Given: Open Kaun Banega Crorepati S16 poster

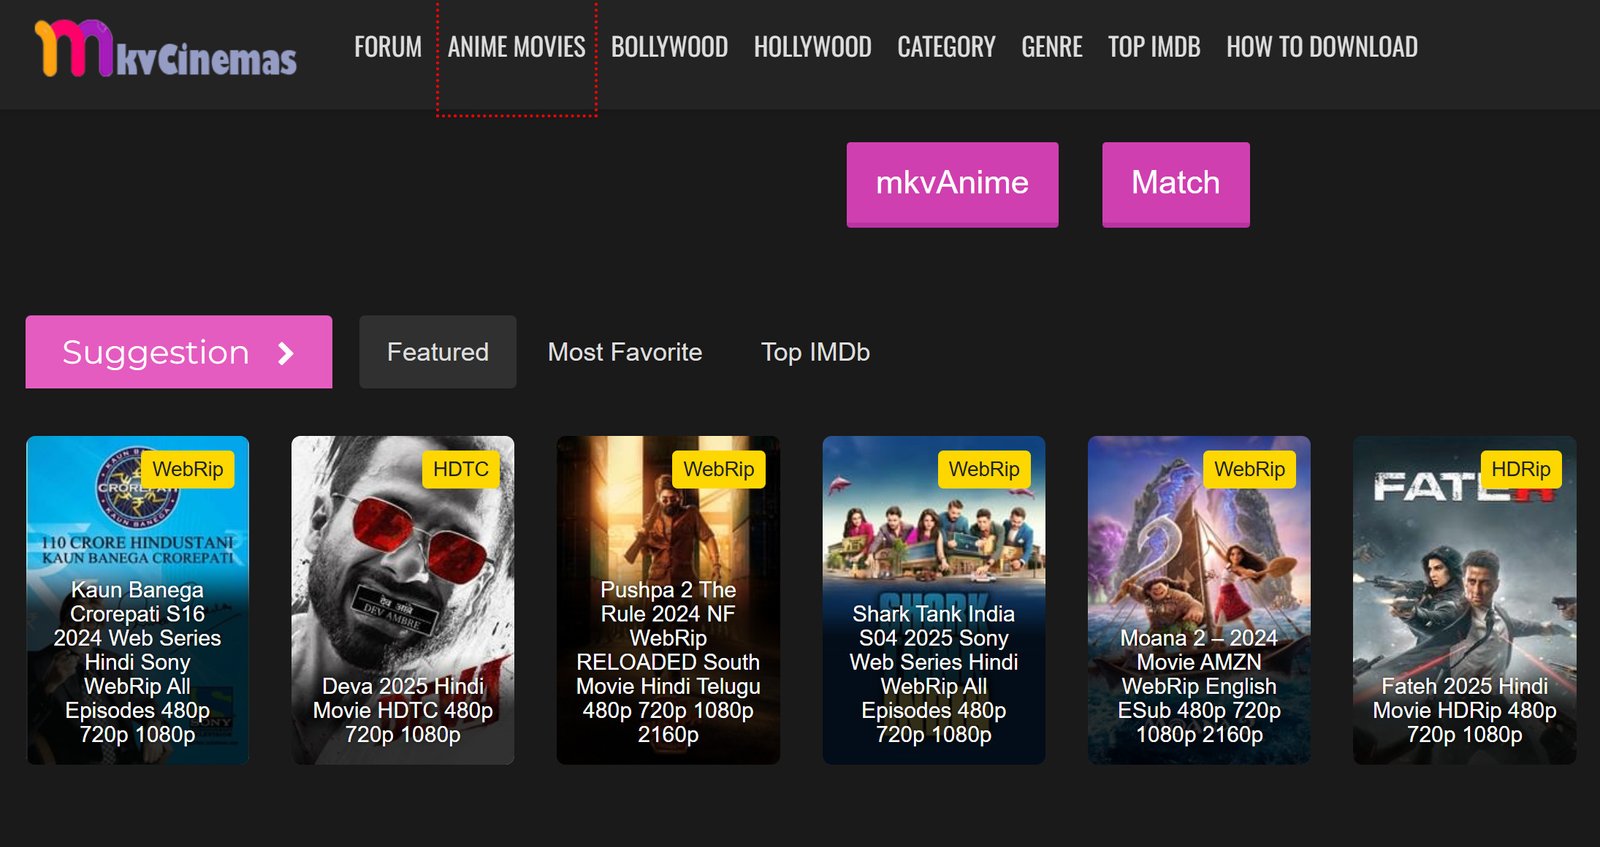Looking at the screenshot, I should (x=138, y=600).
